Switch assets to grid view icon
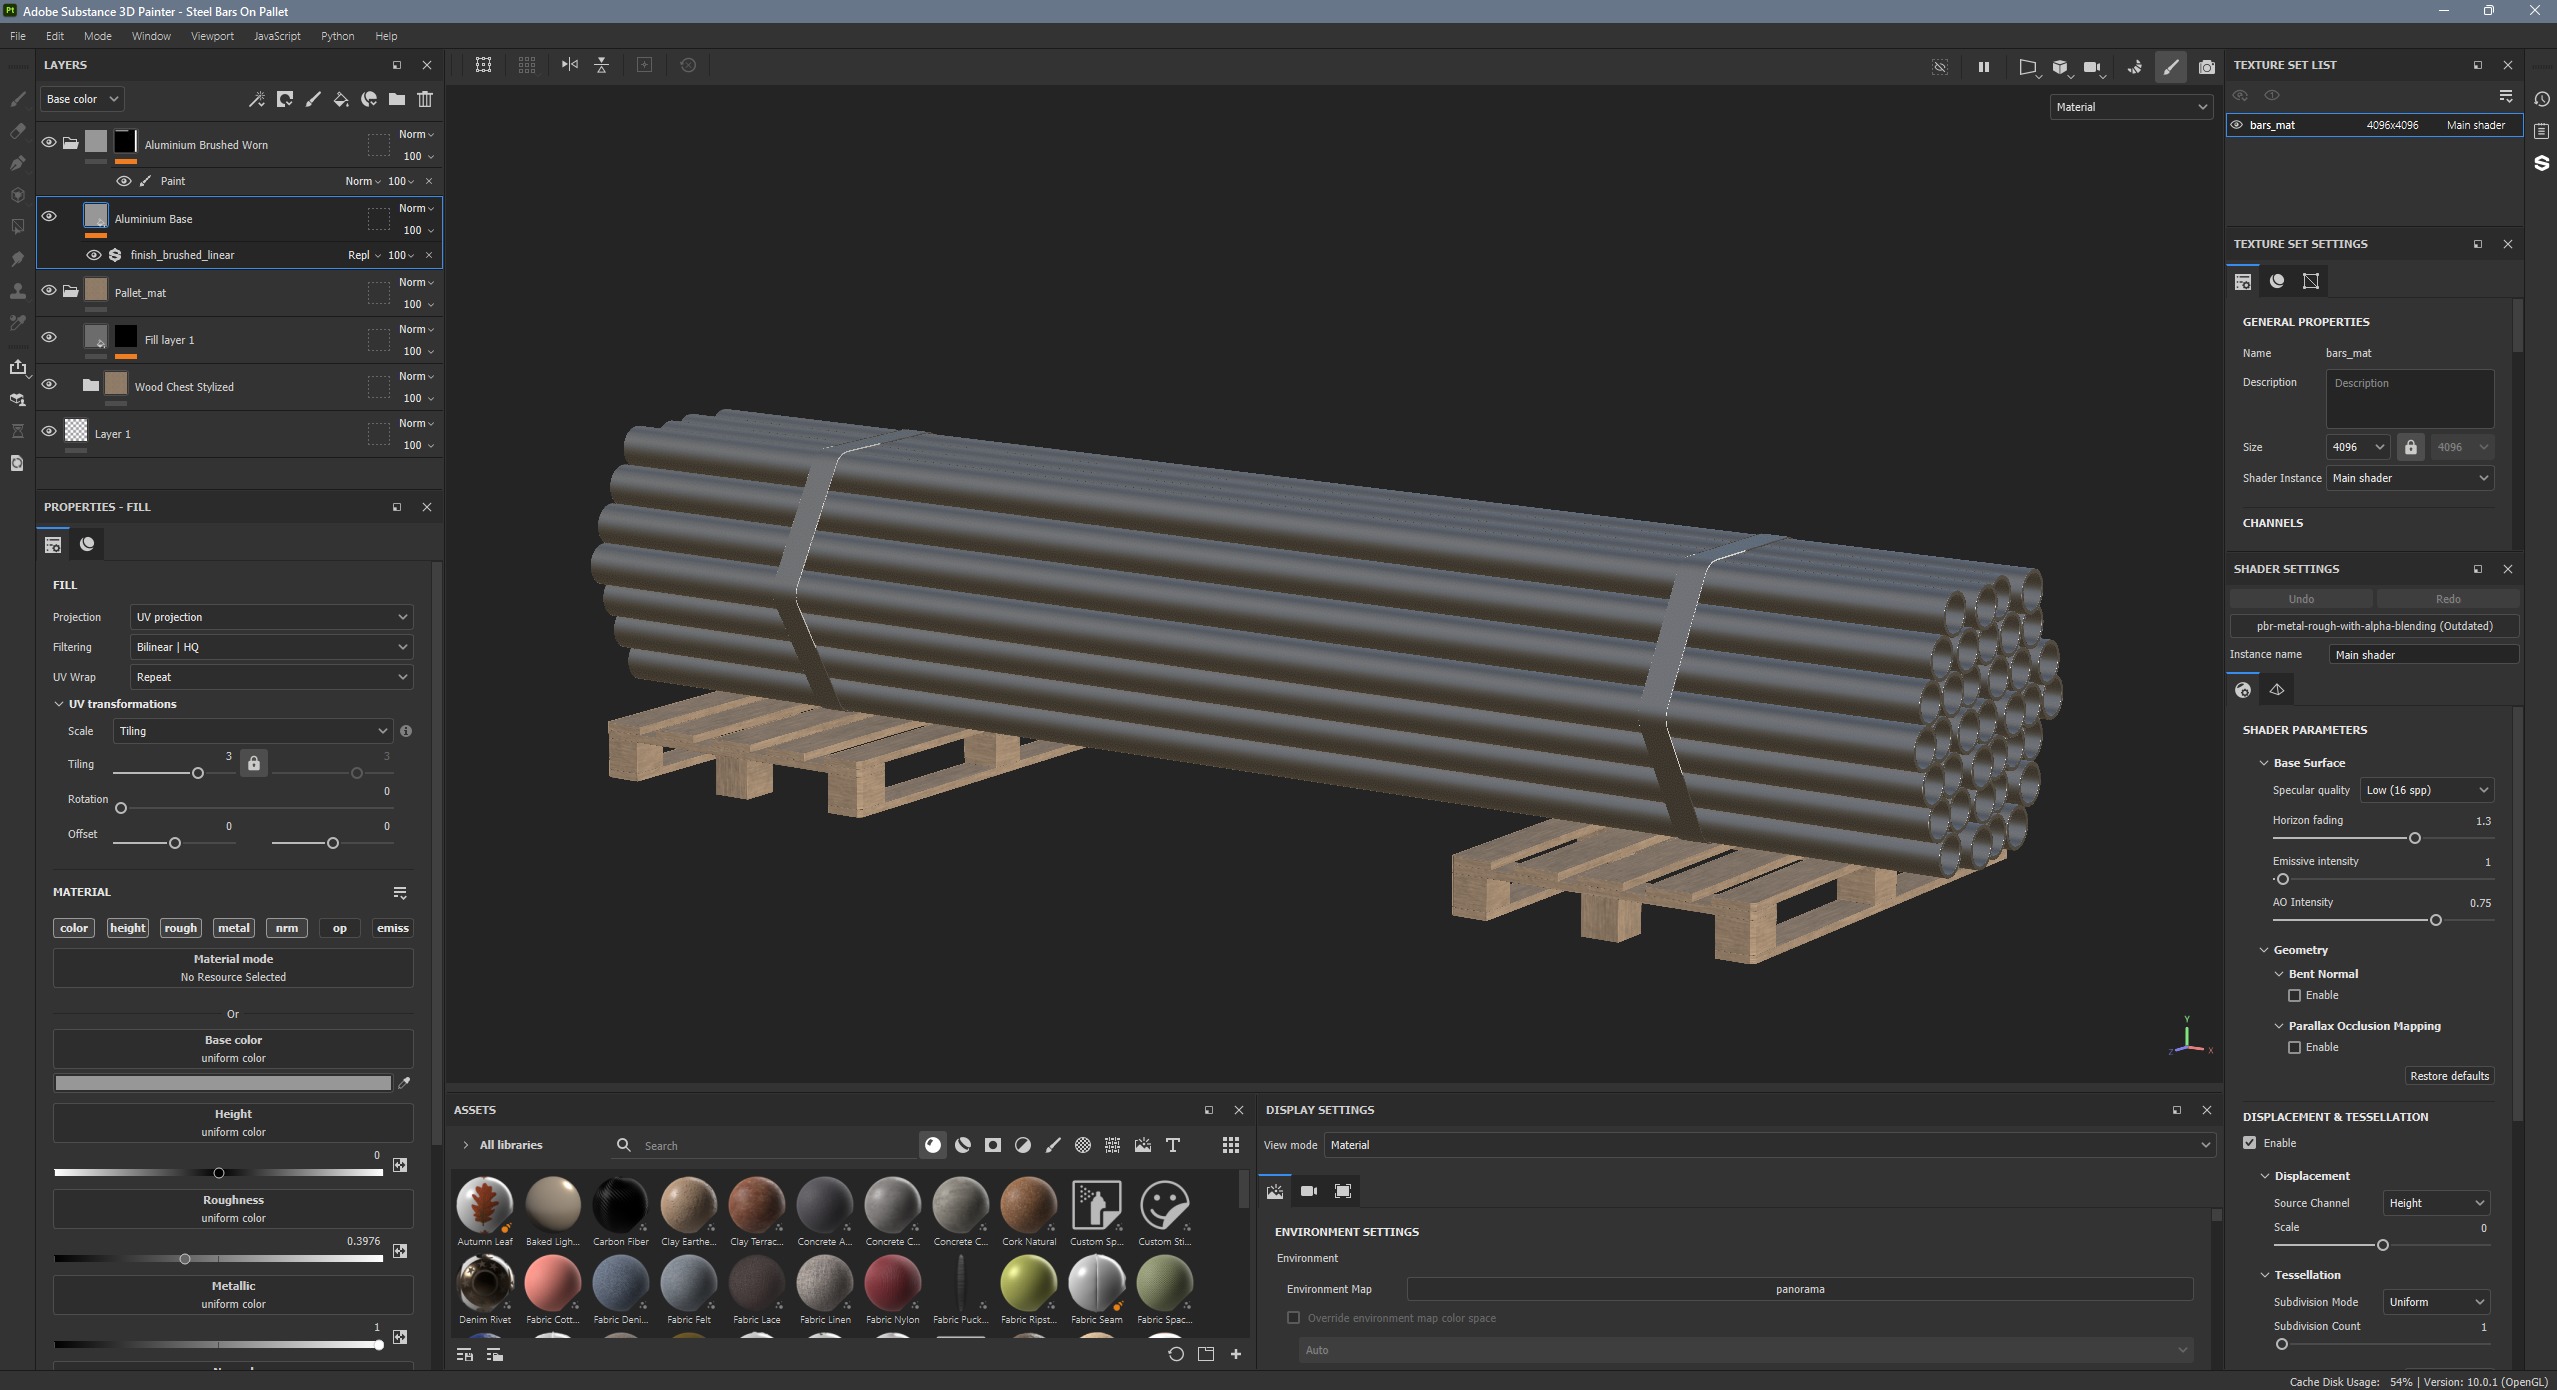The image size is (2557, 1390). (1230, 1145)
